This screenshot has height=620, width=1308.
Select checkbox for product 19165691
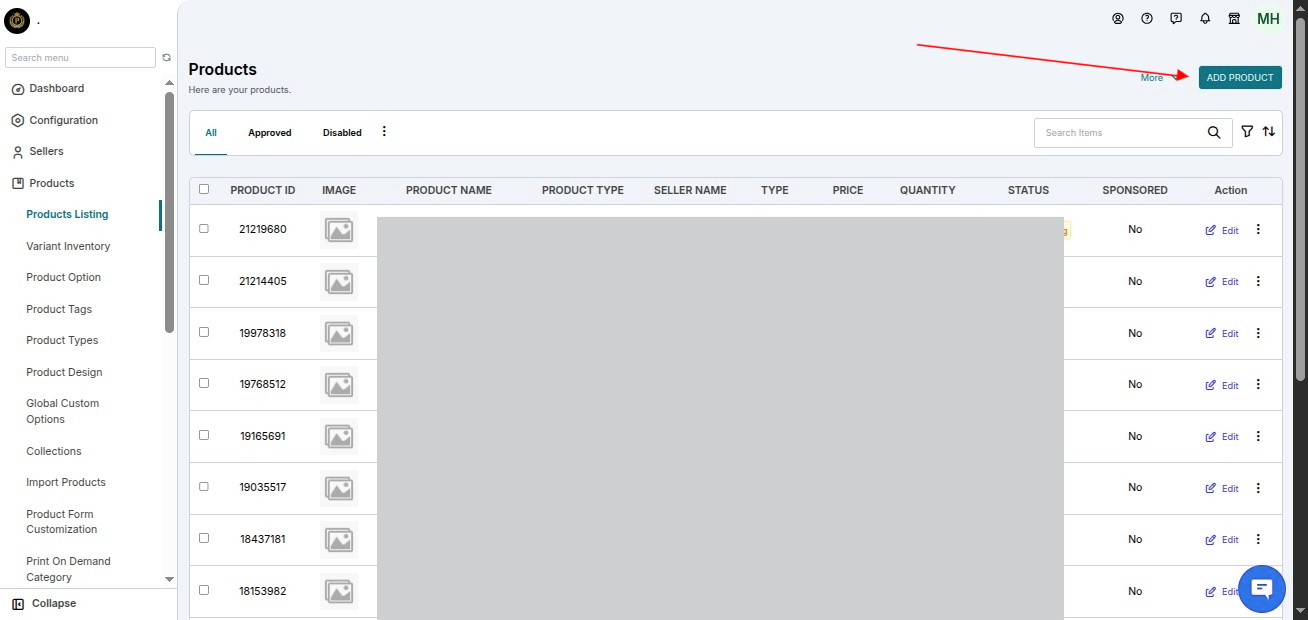pos(204,435)
